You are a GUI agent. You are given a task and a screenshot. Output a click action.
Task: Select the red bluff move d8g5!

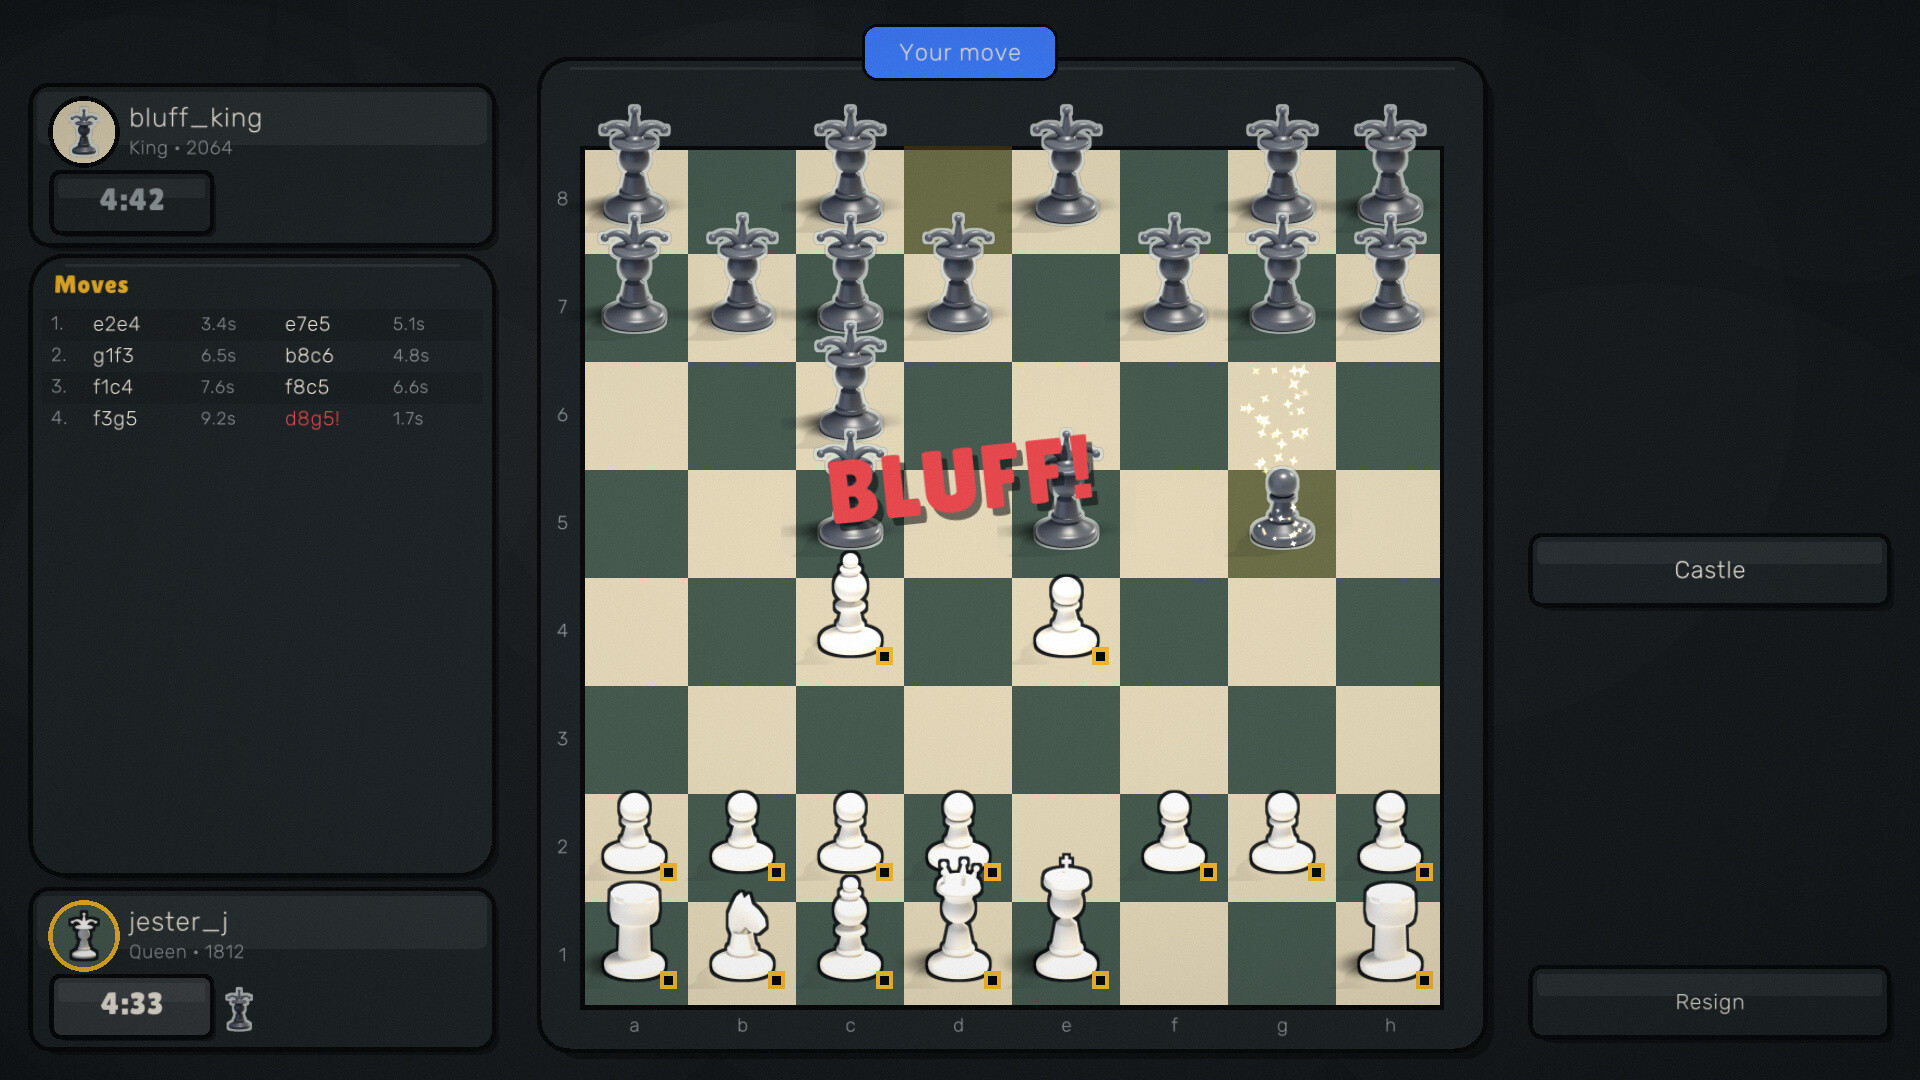point(312,419)
